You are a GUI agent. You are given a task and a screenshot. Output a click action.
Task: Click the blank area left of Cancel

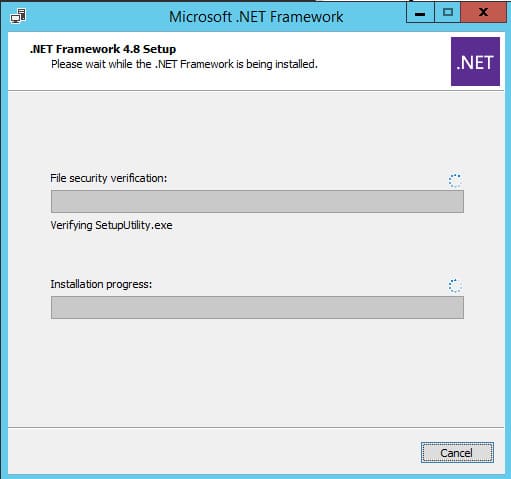point(213,452)
